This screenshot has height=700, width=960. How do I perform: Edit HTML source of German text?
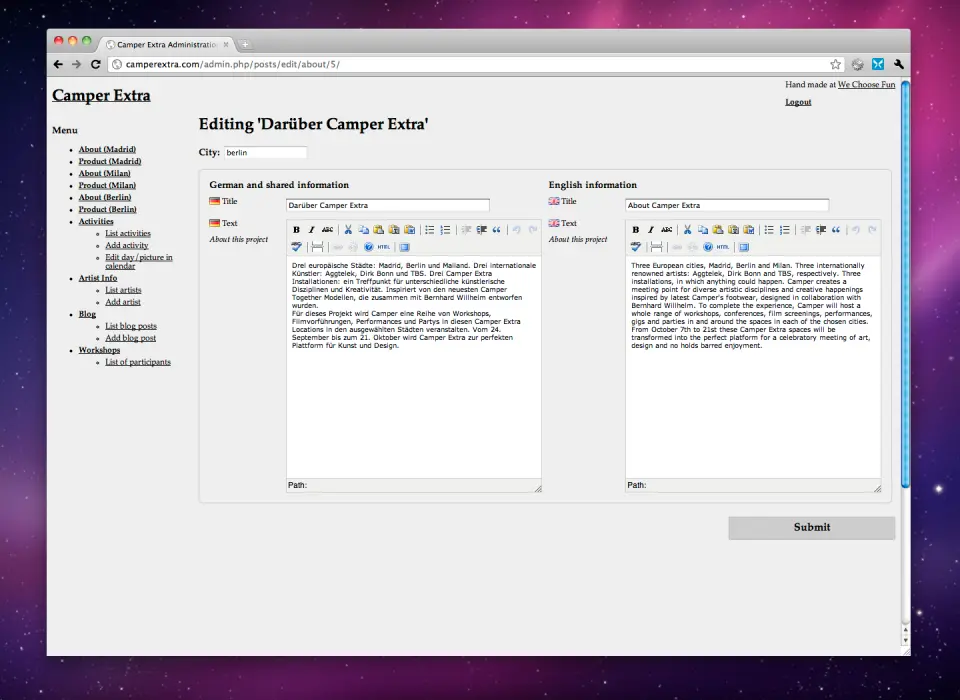pyautogui.click(x=384, y=247)
